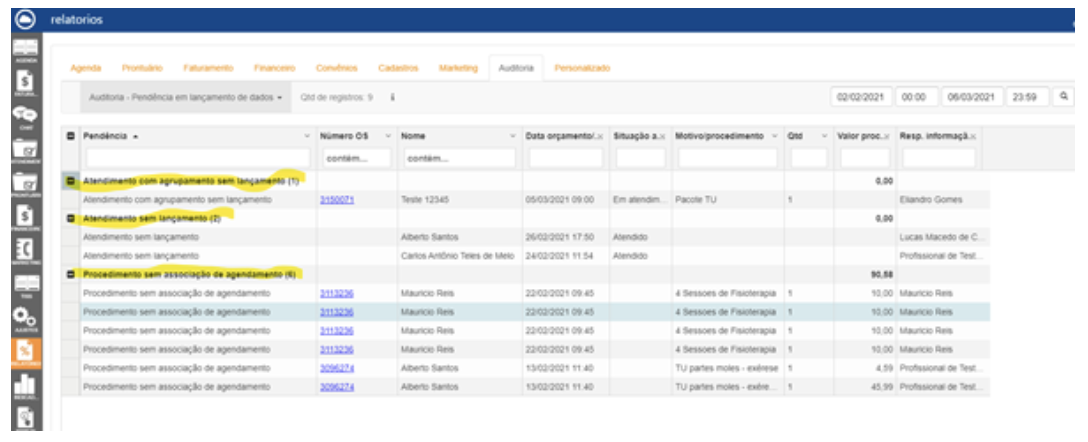Click the cloud logo at top left
The width and height of the screenshot is (1088, 442).
pyautogui.click(x=24, y=19)
